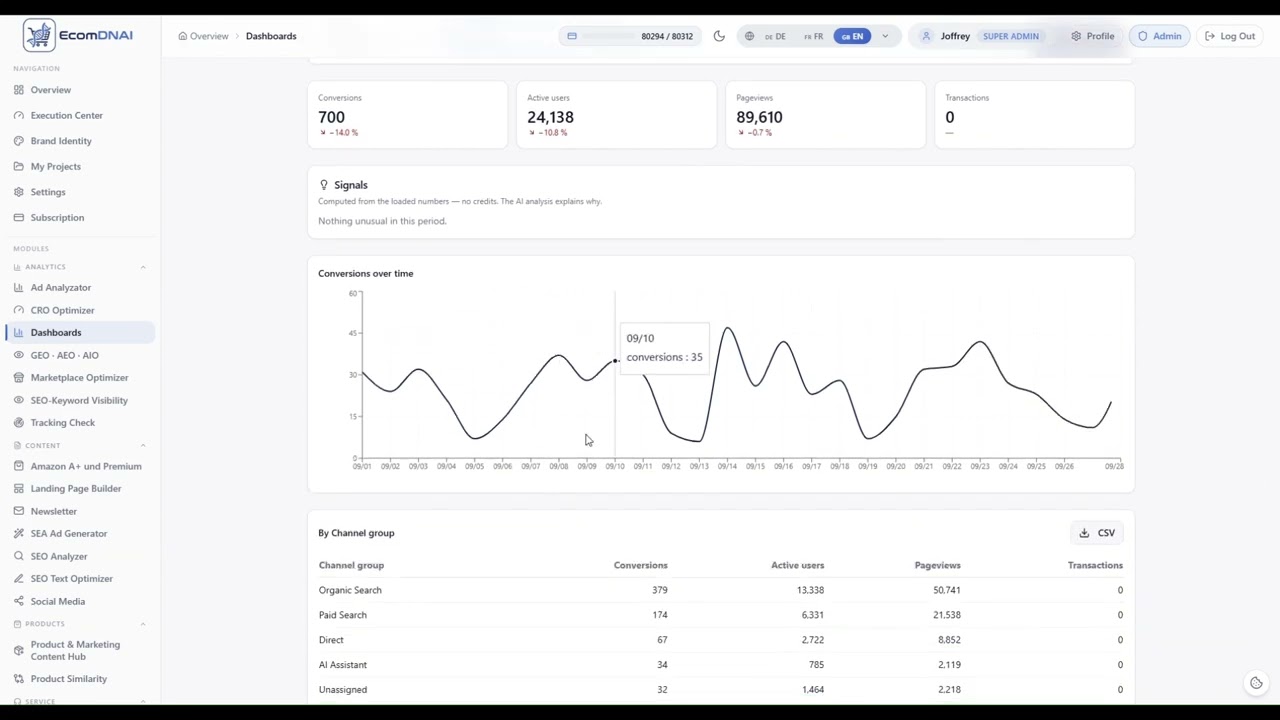The width and height of the screenshot is (1280, 720).
Task: Download the channel group CSV
Action: 1097,533
